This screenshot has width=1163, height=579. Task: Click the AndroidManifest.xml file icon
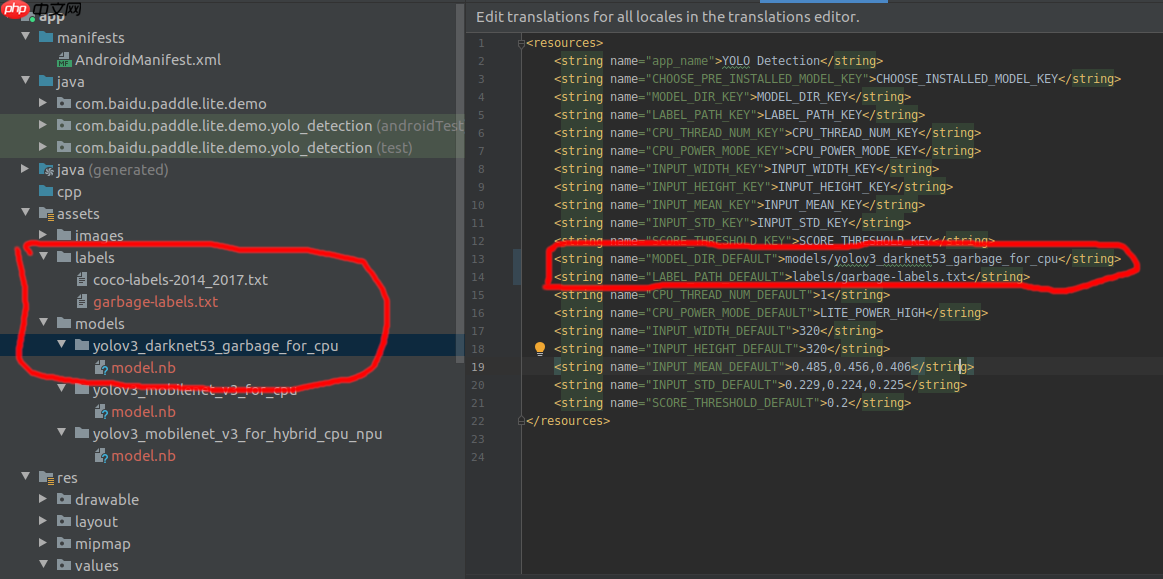[64, 60]
